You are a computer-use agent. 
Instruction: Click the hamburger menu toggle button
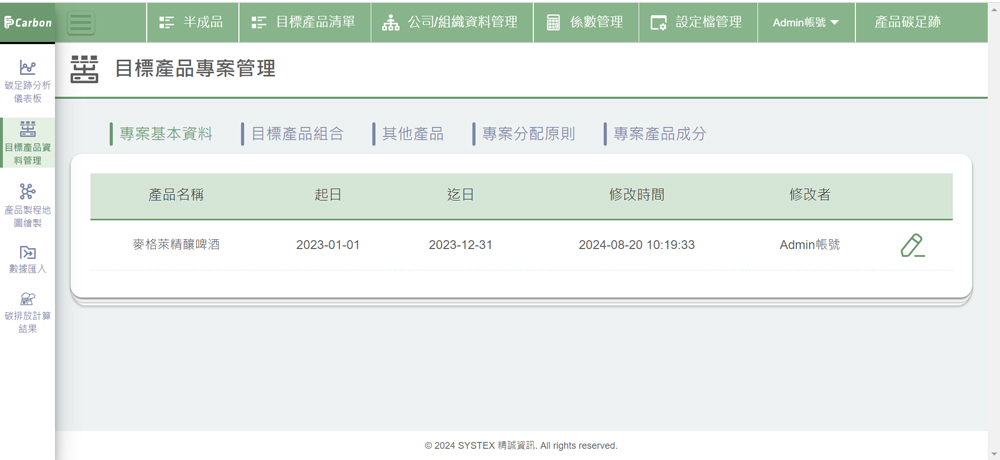pos(81,22)
